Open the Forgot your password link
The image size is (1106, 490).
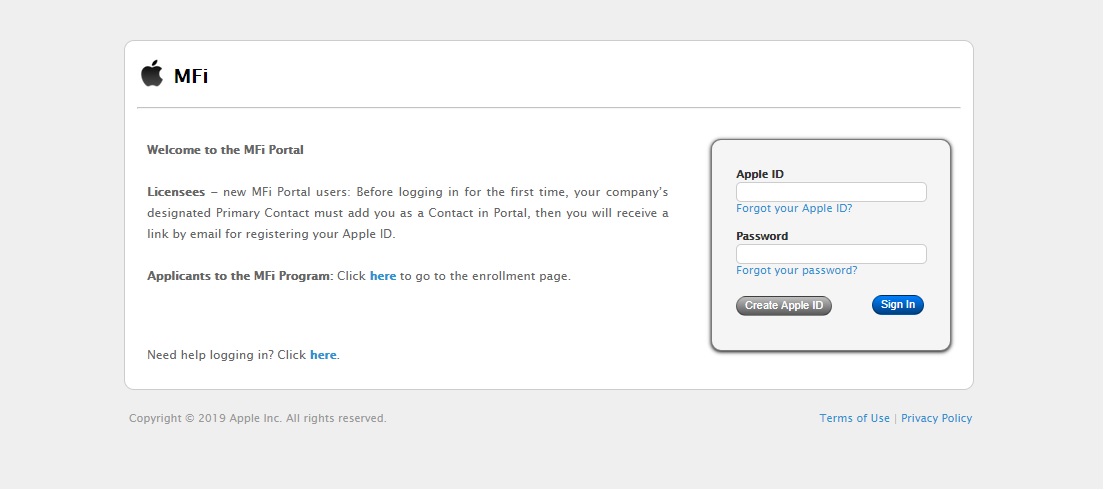click(x=796, y=271)
